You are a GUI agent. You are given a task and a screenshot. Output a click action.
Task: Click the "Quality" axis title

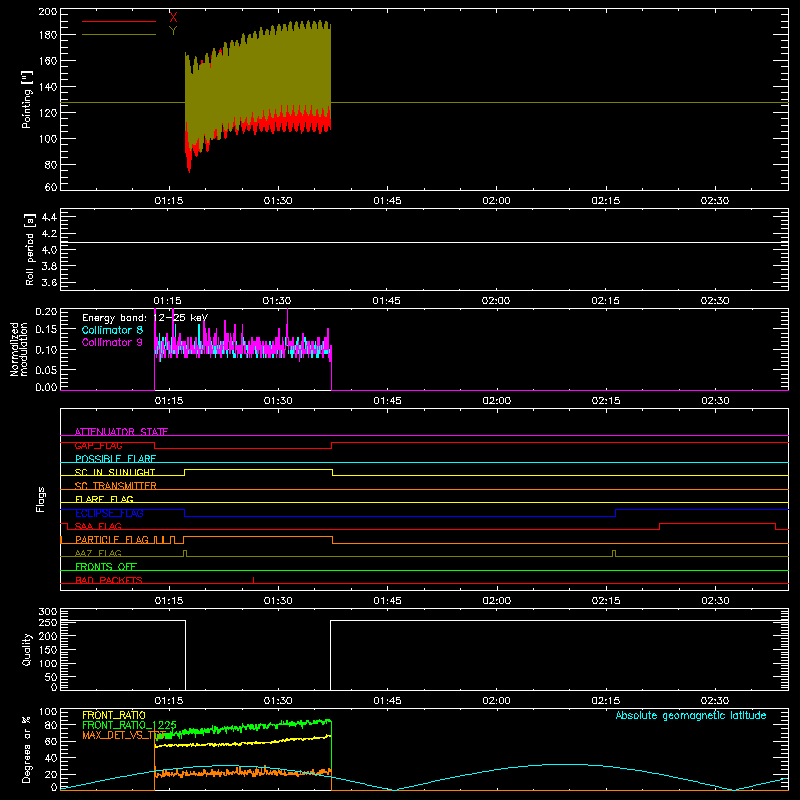click(27, 649)
